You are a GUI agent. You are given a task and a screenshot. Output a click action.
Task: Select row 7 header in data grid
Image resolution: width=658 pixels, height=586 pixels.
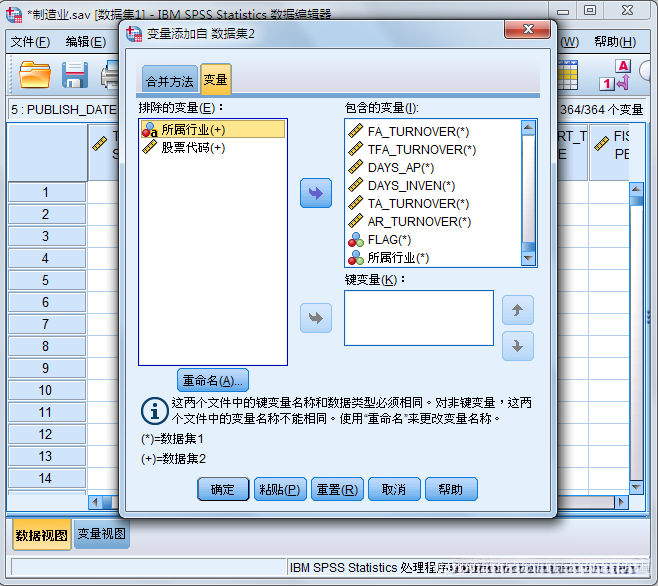pos(47,324)
